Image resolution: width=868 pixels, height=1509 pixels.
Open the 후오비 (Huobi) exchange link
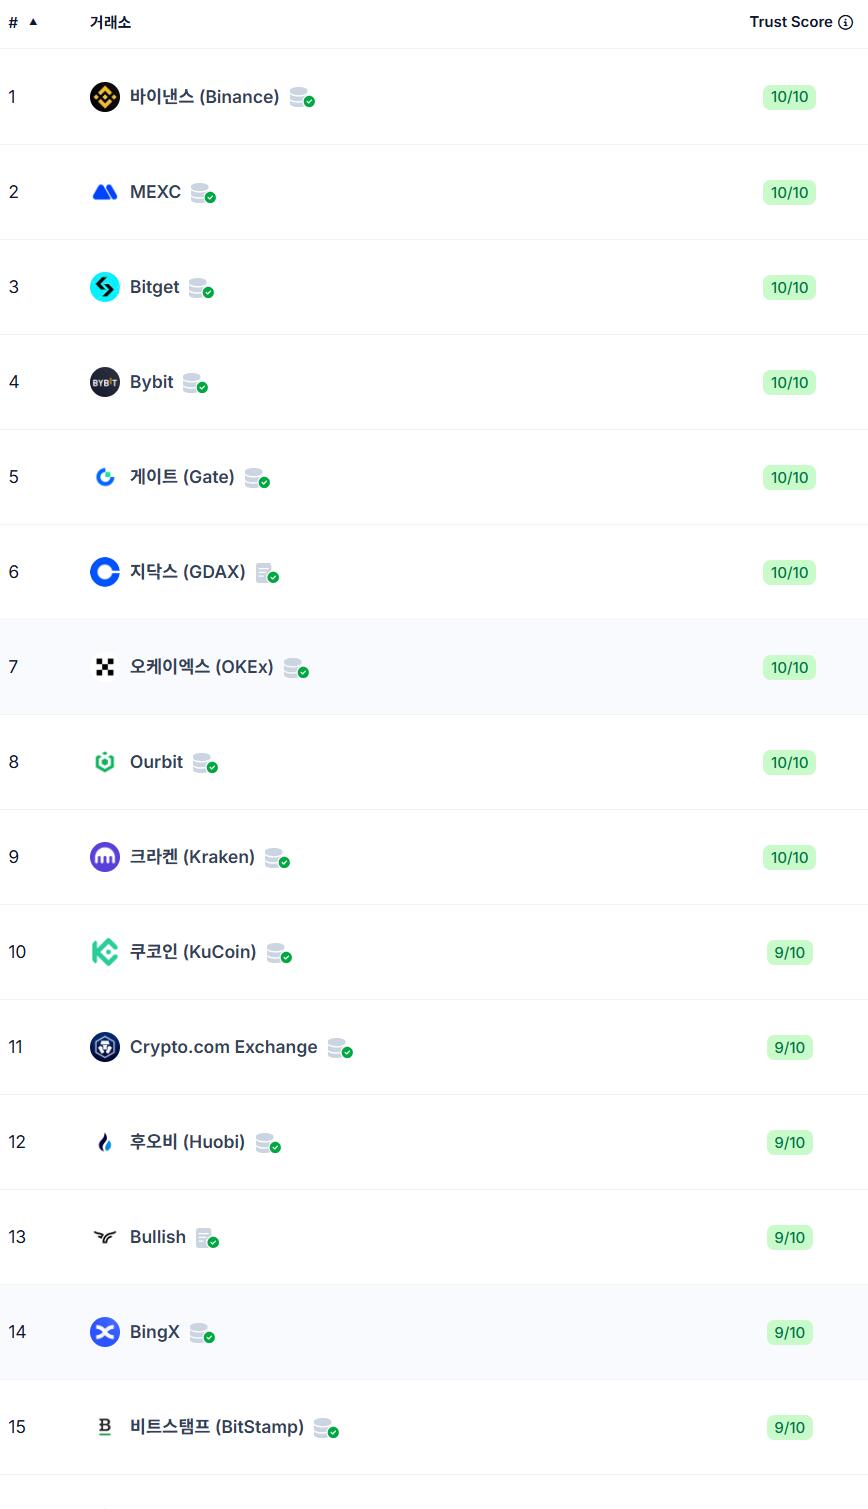[x=187, y=1142]
